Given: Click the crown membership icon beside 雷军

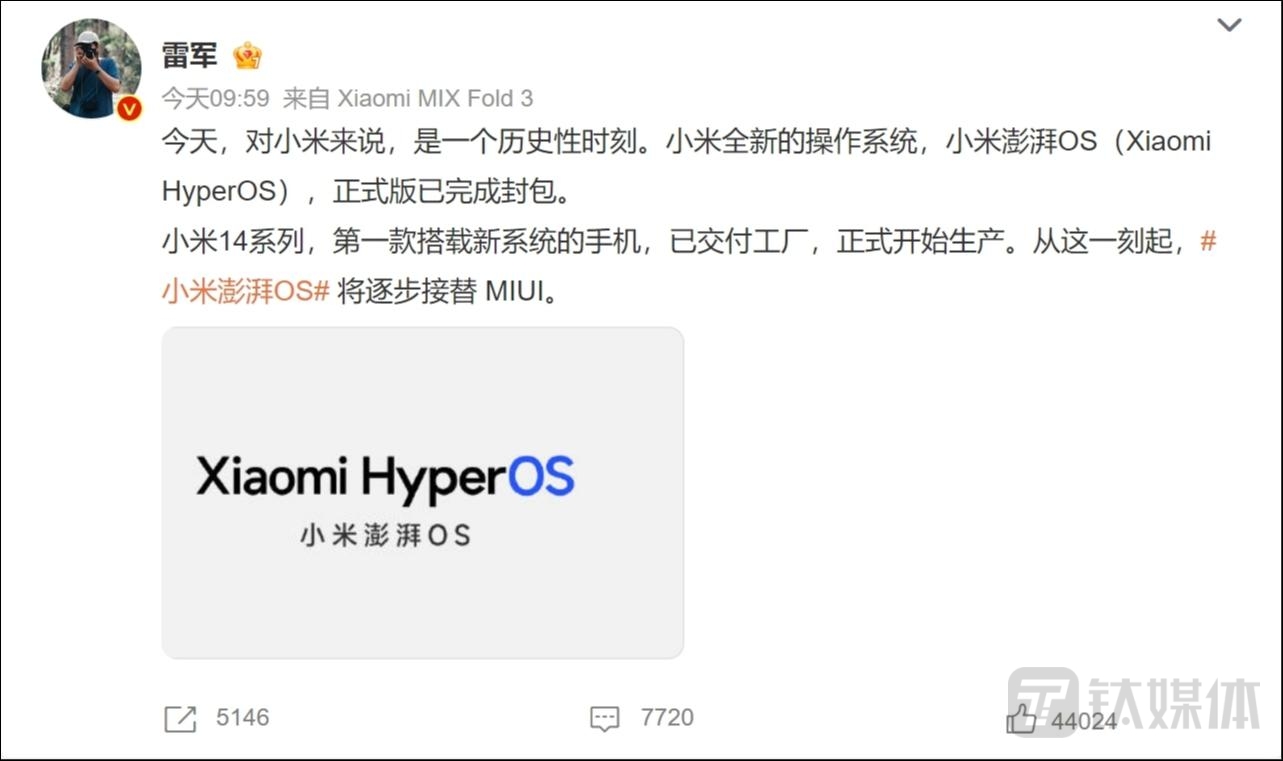Looking at the screenshot, I should click(x=247, y=55).
